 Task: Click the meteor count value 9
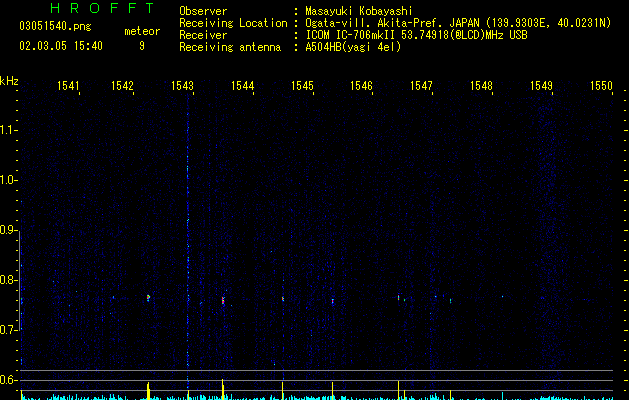point(142,46)
